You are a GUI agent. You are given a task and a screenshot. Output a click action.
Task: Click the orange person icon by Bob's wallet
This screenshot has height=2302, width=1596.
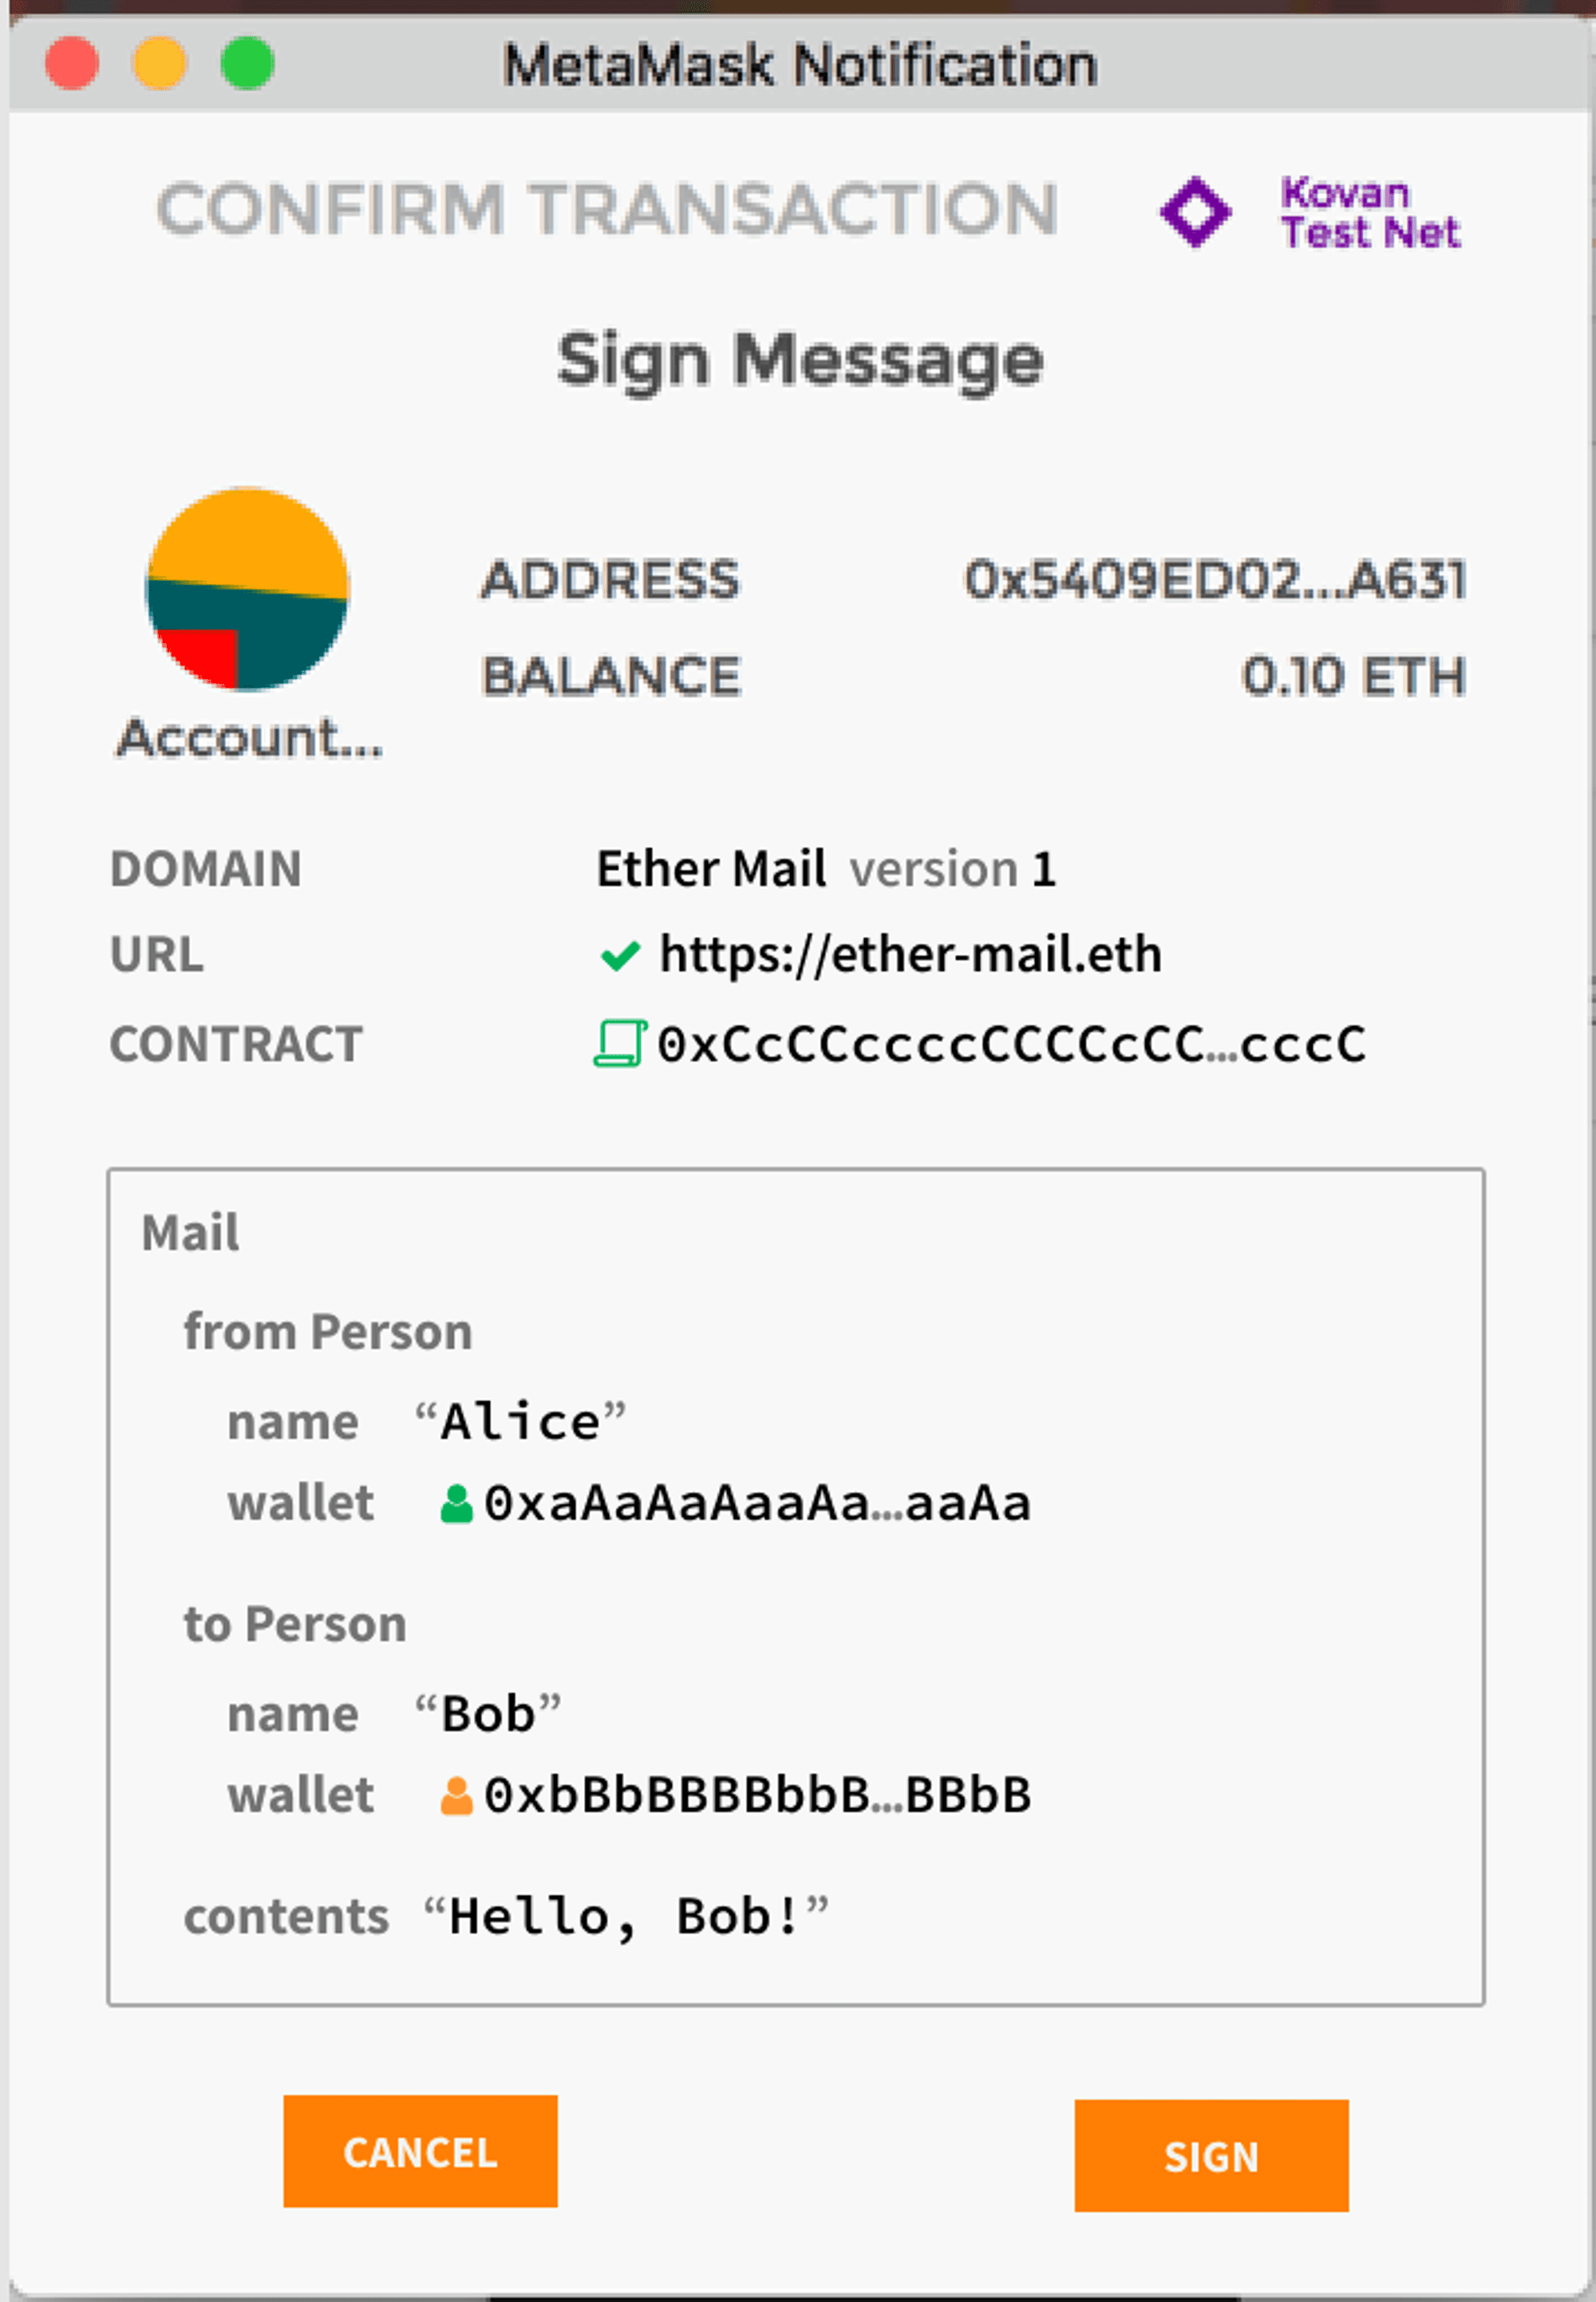click(x=456, y=1793)
